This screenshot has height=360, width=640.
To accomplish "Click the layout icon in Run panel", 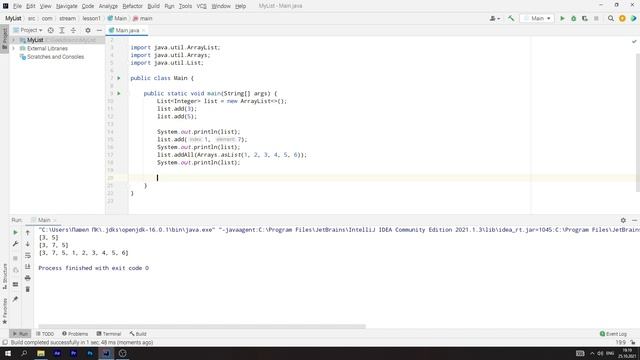I will [x=16, y=284].
